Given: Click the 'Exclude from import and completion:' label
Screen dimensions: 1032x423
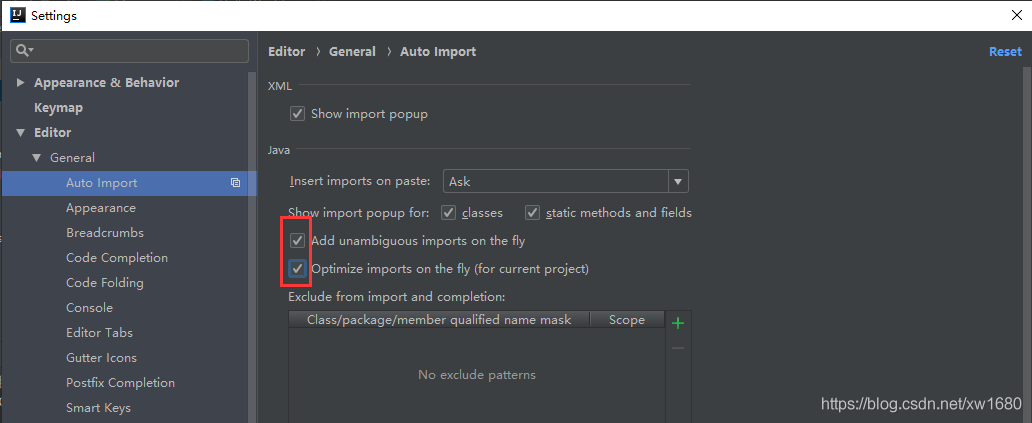Looking at the screenshot, I should point(397,297).
